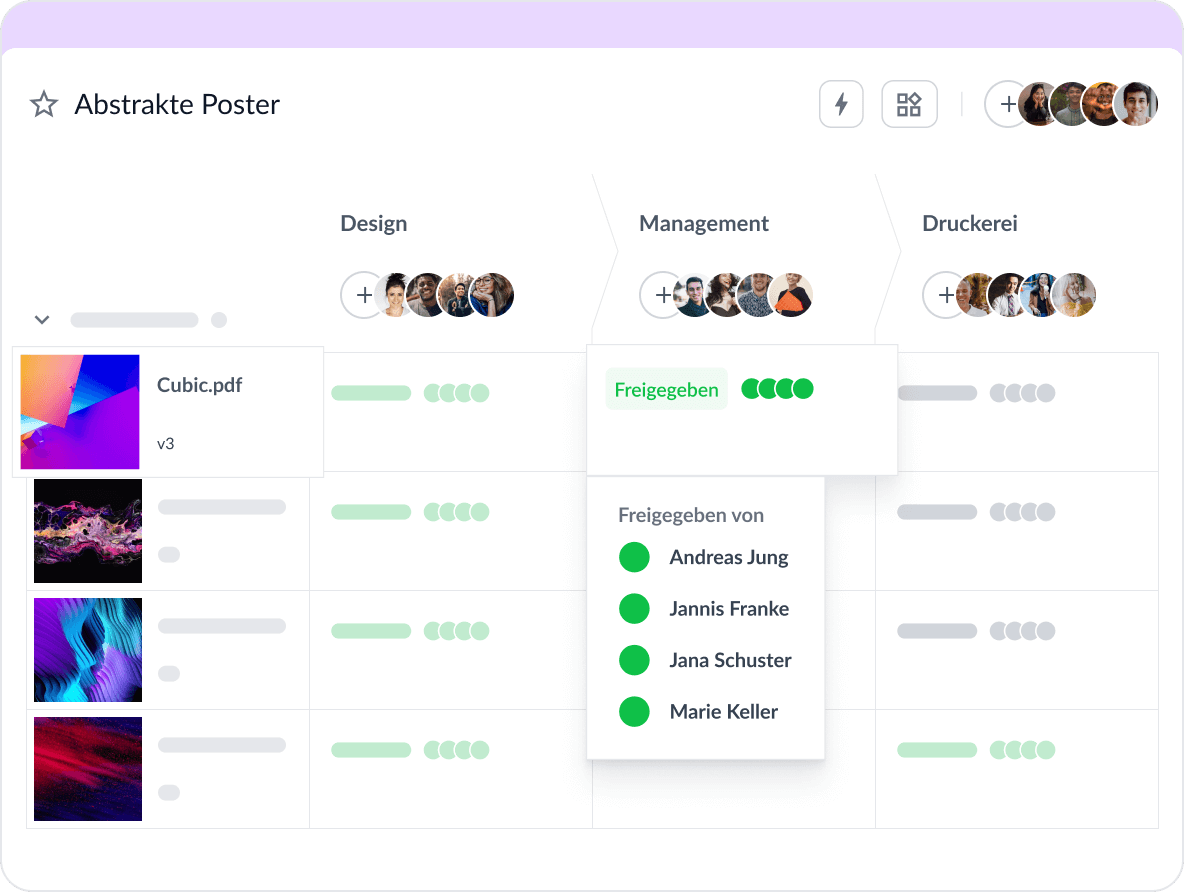Click Management green approval dots for Cubic.pdf

(777, 389)
